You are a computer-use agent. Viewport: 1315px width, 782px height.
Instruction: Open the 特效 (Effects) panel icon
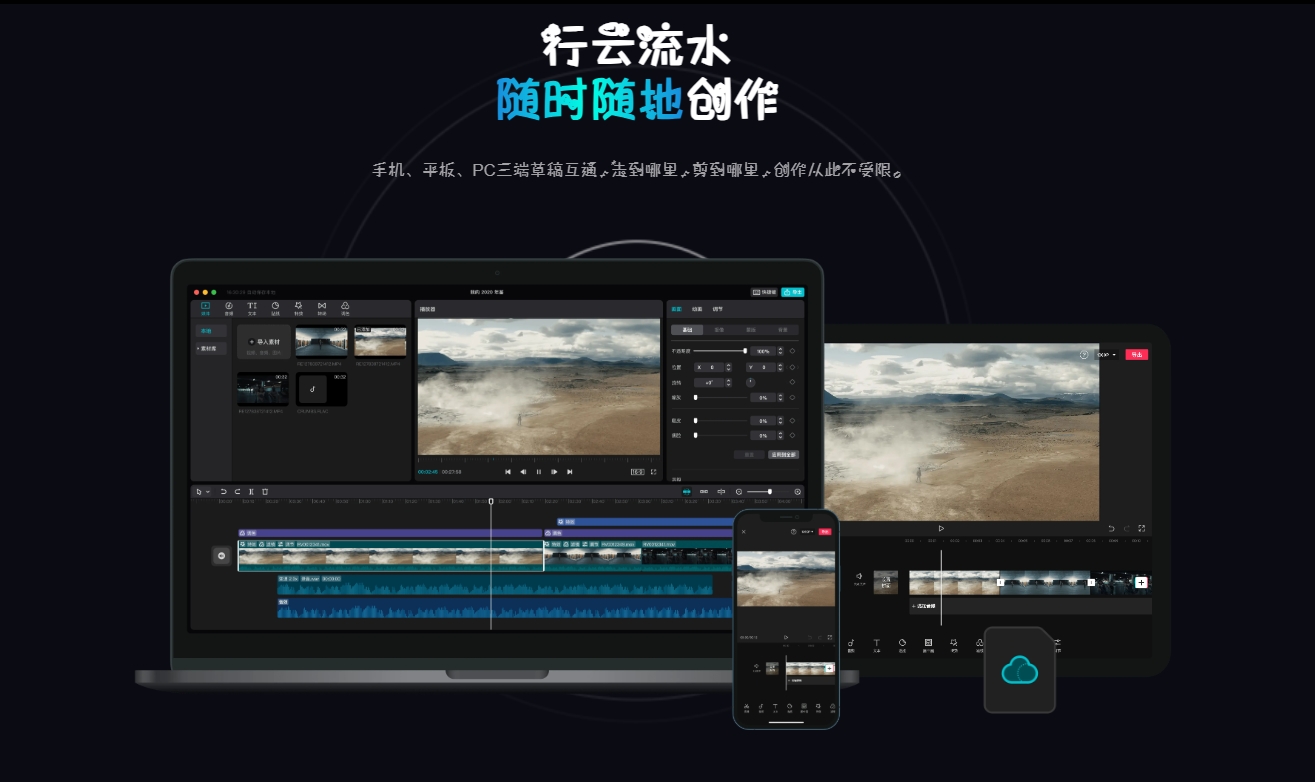tap(298, 306)
